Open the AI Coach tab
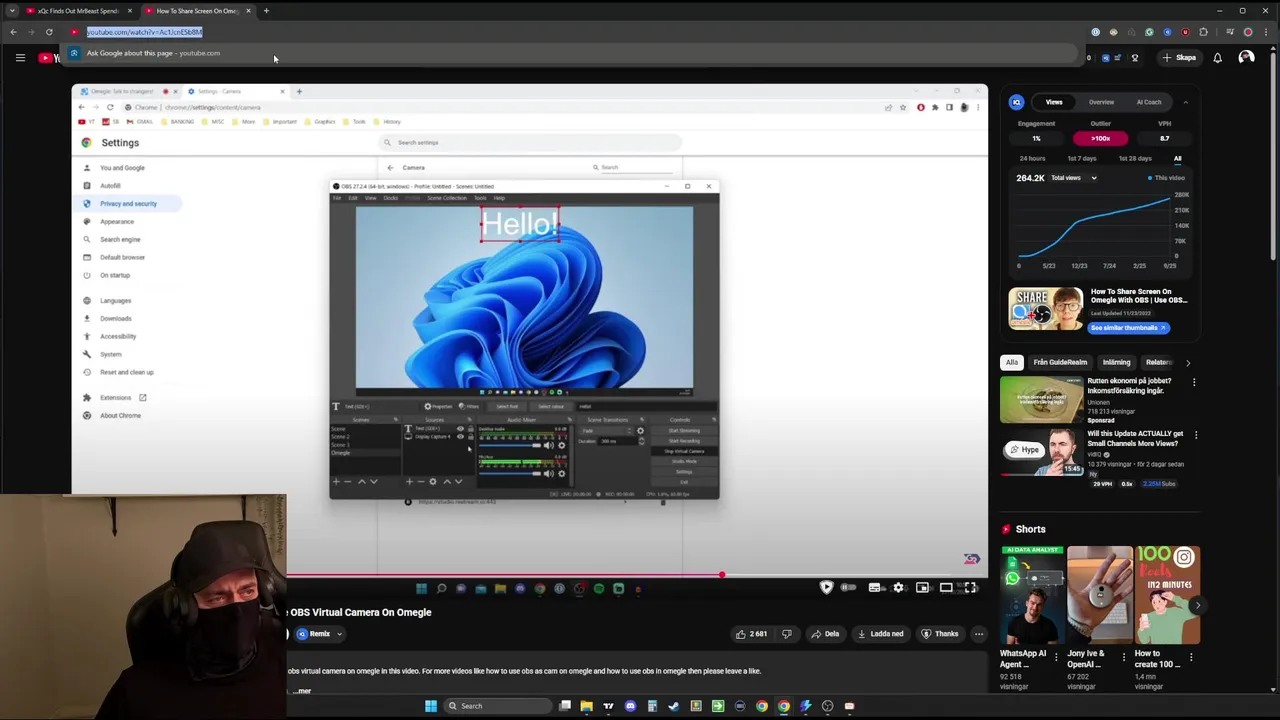 pos(1149,102)
